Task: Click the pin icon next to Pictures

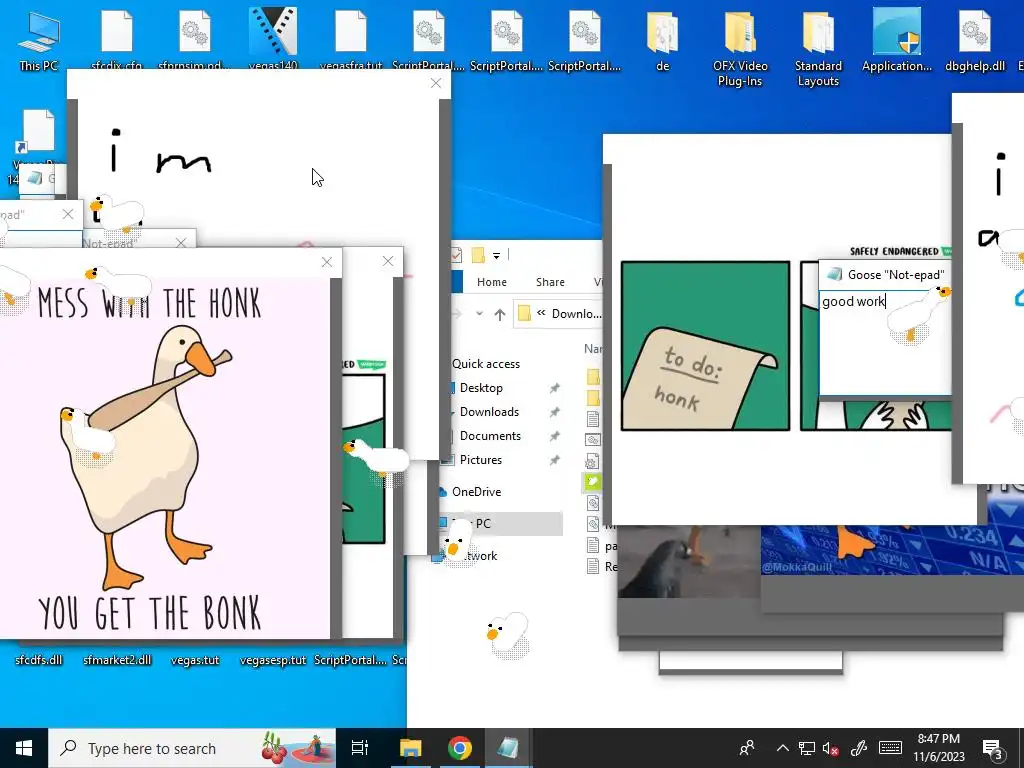Action: (554, 460)
